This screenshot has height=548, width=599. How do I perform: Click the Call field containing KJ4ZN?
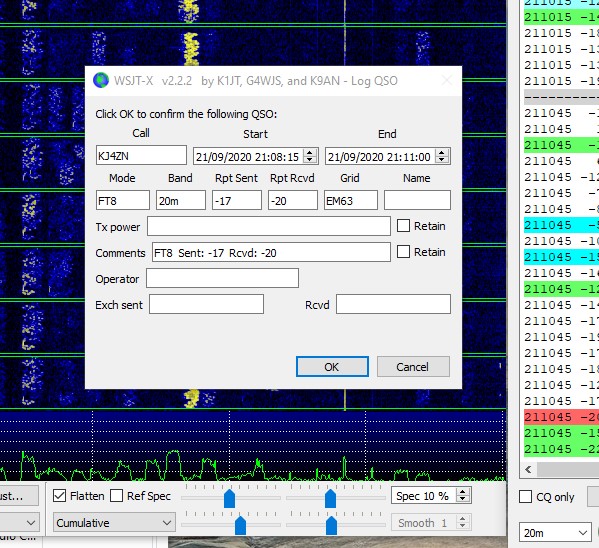[x=141, y=156]
